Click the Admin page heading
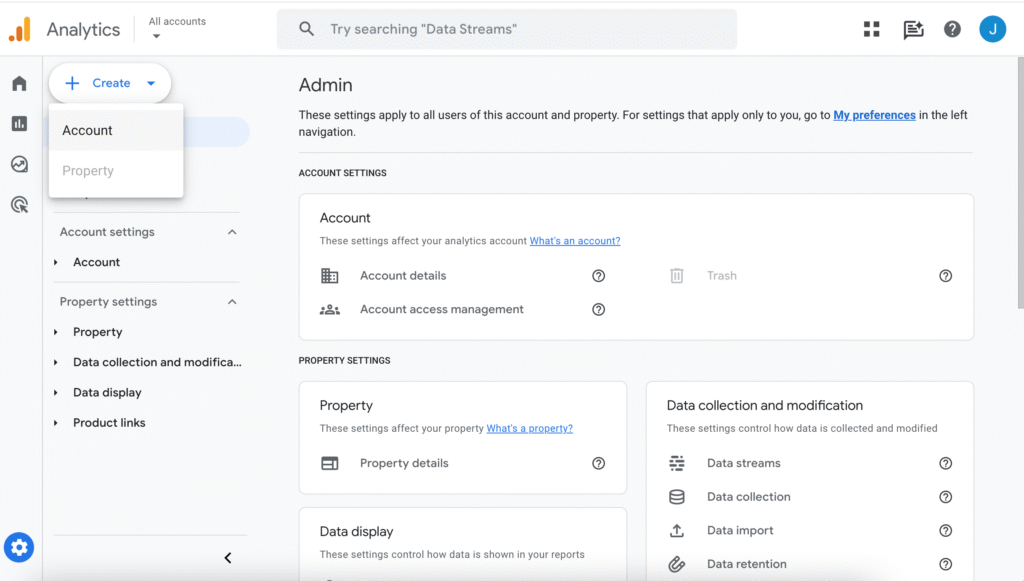The image size is (1024, 581). pos(325,85)
